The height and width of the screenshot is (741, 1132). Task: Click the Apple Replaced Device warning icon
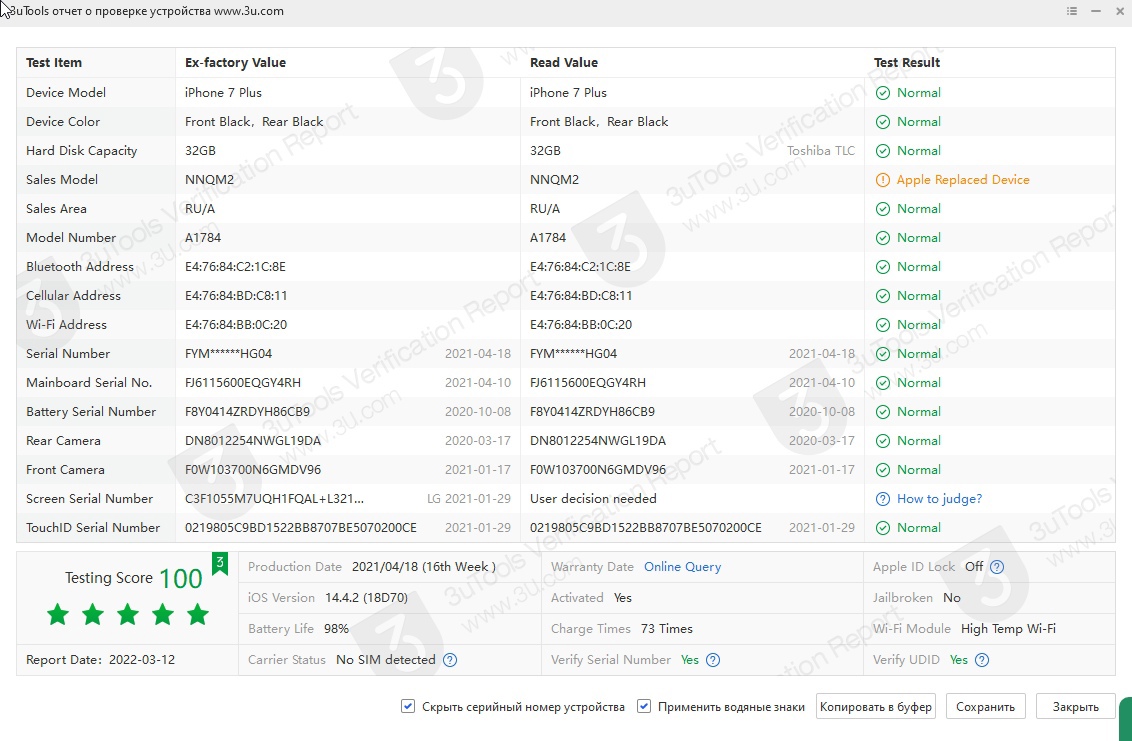pyautogui.click(x=882, y=180)
